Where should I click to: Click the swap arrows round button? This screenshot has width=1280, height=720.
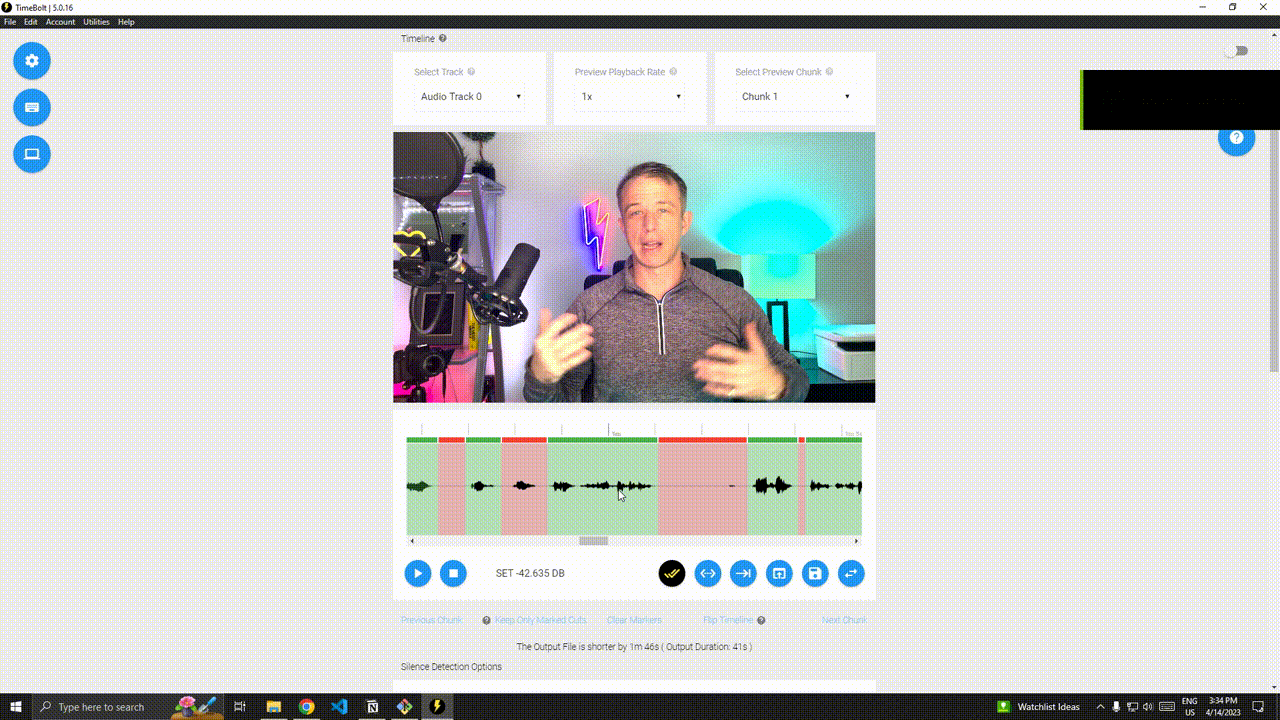point(851,573)
